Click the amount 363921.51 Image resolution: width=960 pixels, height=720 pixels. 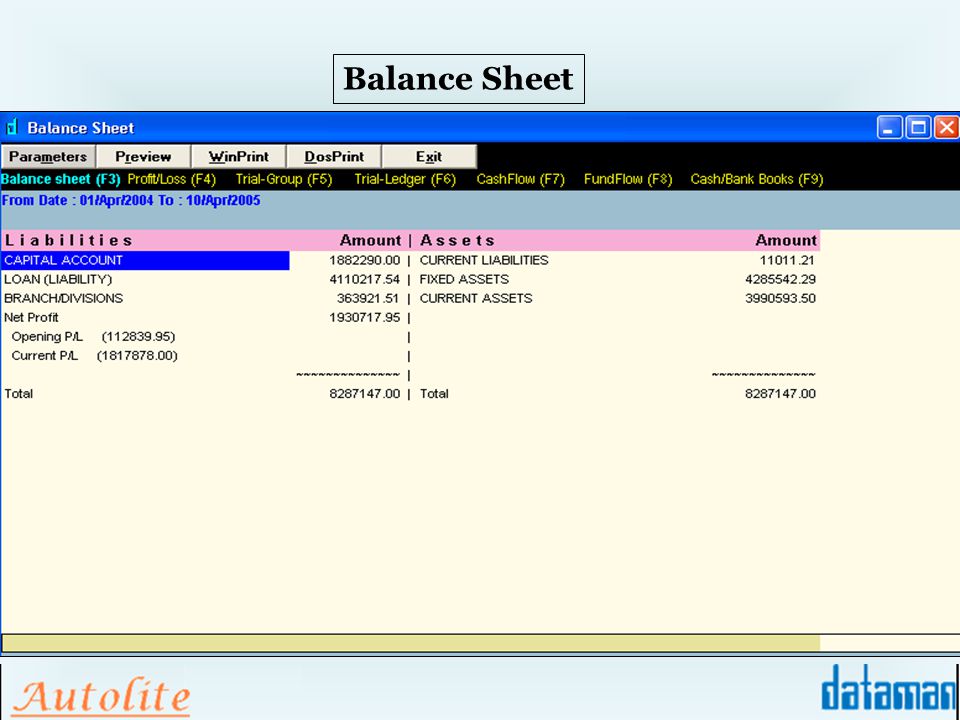pyautogui.click(x=368, y=298)
